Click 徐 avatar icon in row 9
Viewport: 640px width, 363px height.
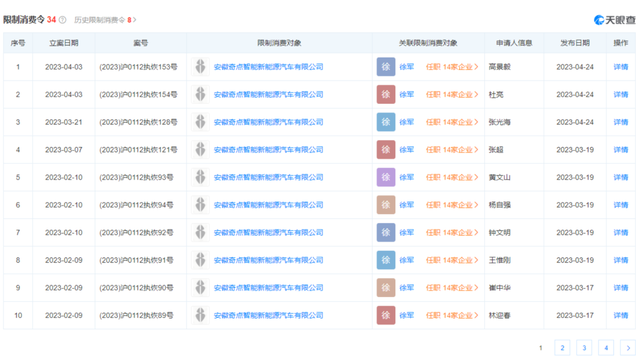(x=386, y=287)
